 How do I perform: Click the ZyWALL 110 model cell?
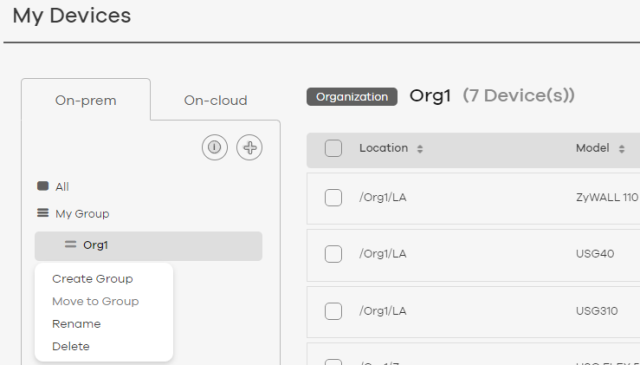[607, 198]
